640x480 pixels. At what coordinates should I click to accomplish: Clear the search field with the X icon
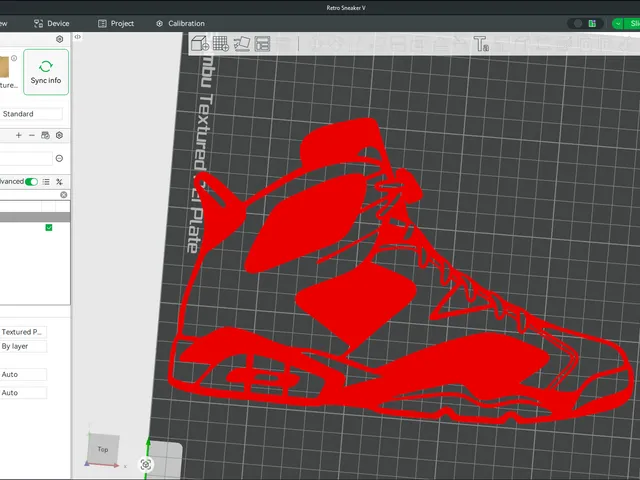[x=64, y=195]
